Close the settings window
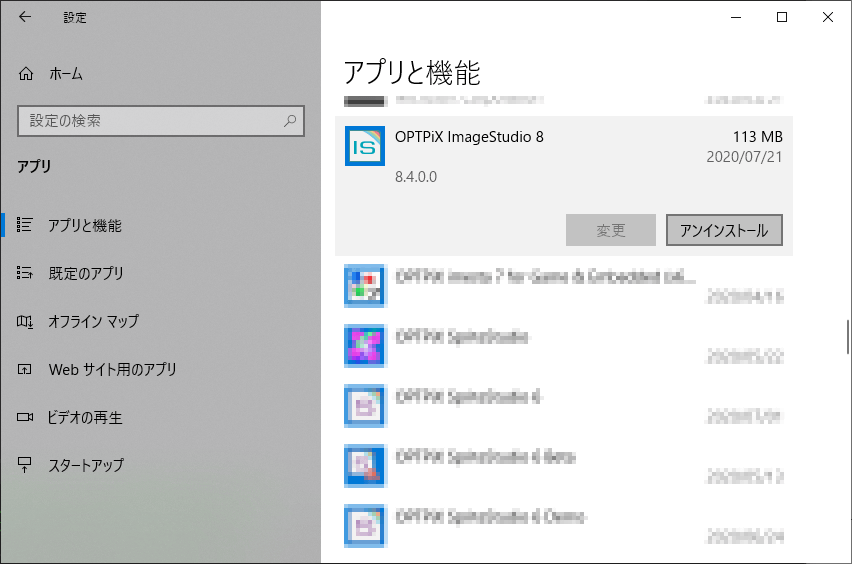Image resolution: width=852 pixels, height=564 pixels. (x=828, y=17)
